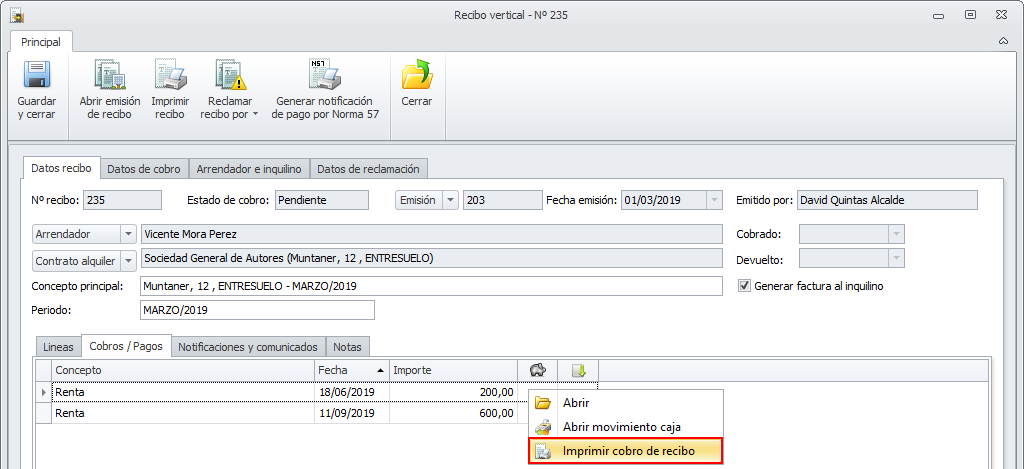Select the 18/06/2019 date cell
The image size is (1024, 469).
pyautogui.click(x=351, y=392)
